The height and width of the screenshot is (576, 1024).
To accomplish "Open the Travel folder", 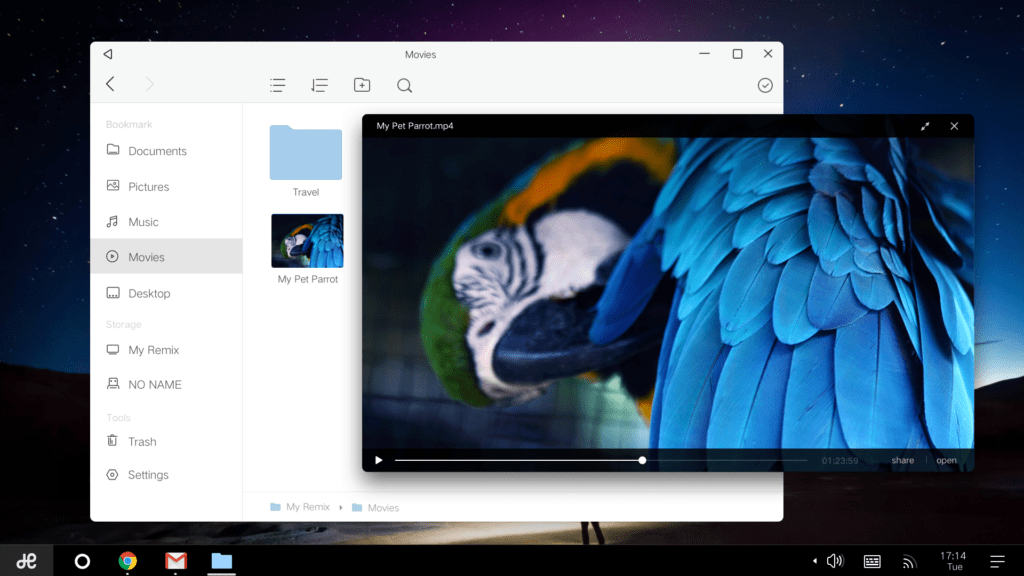I will coord(306,161).
